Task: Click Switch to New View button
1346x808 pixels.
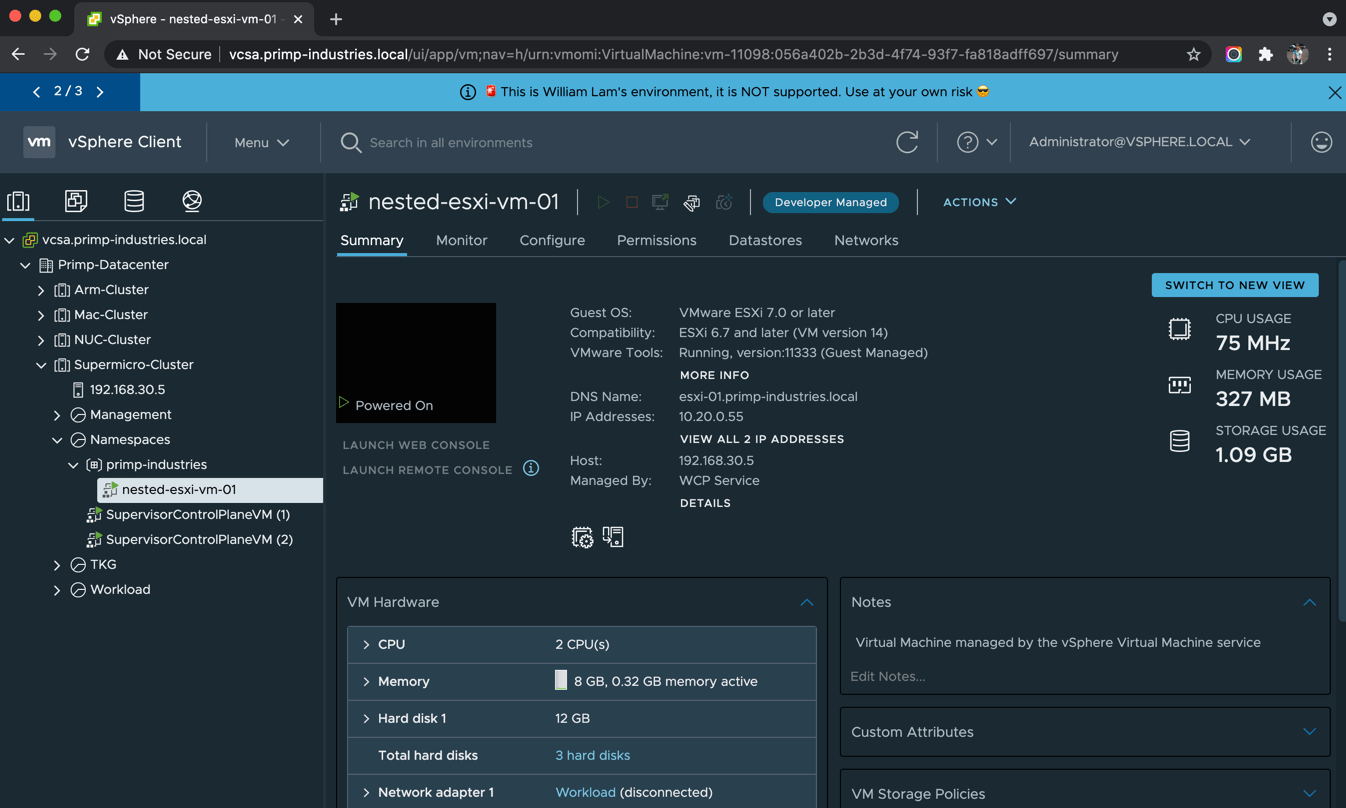Action: [x=1235, y=285]
